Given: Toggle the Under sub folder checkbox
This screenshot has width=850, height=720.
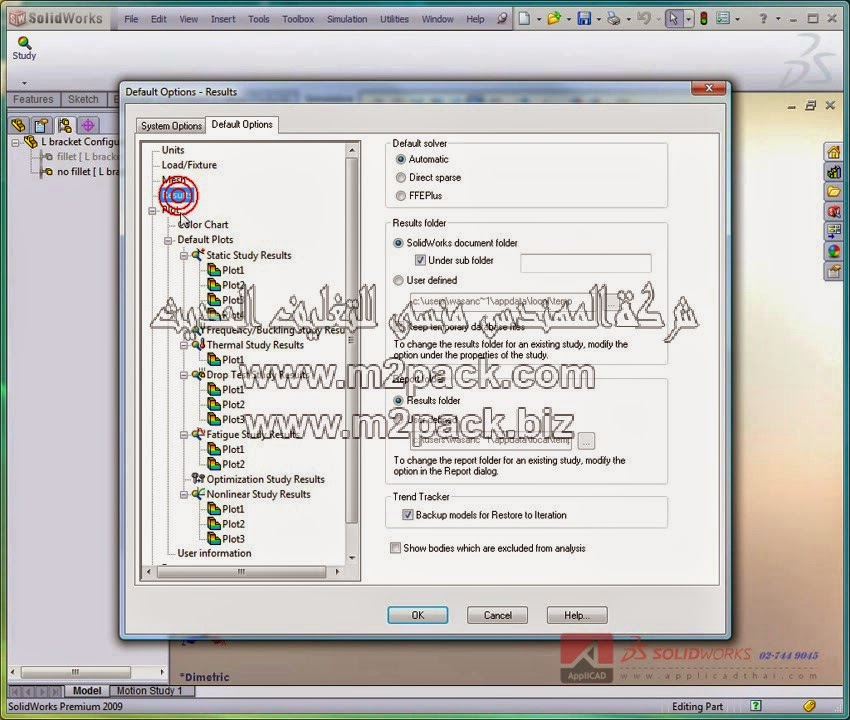Looking at the screenshot, I should (x=420, y=260).
